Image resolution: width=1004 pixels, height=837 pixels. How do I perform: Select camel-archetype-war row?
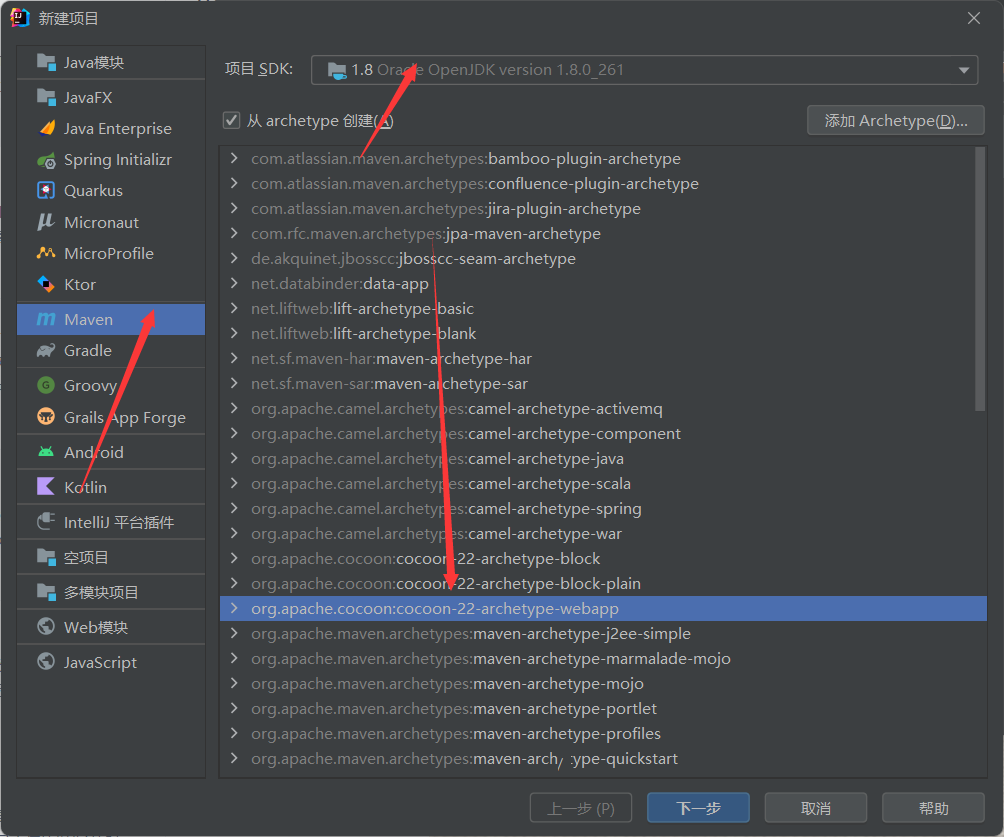coord(603,533)
